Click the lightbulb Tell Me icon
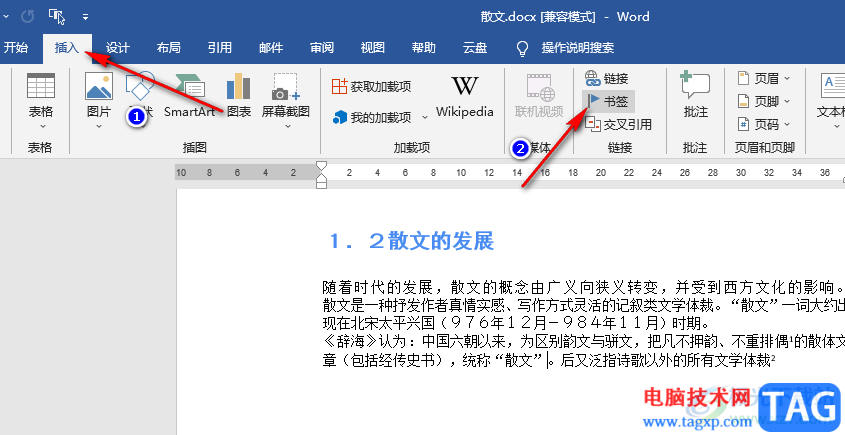 [522, 49]
